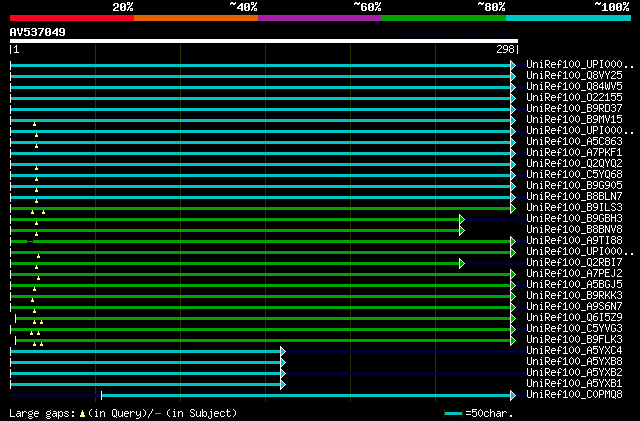
Task: Select the UniRef100_A9TI88 label
Action: pyautogui.click(x=574, y=241)
